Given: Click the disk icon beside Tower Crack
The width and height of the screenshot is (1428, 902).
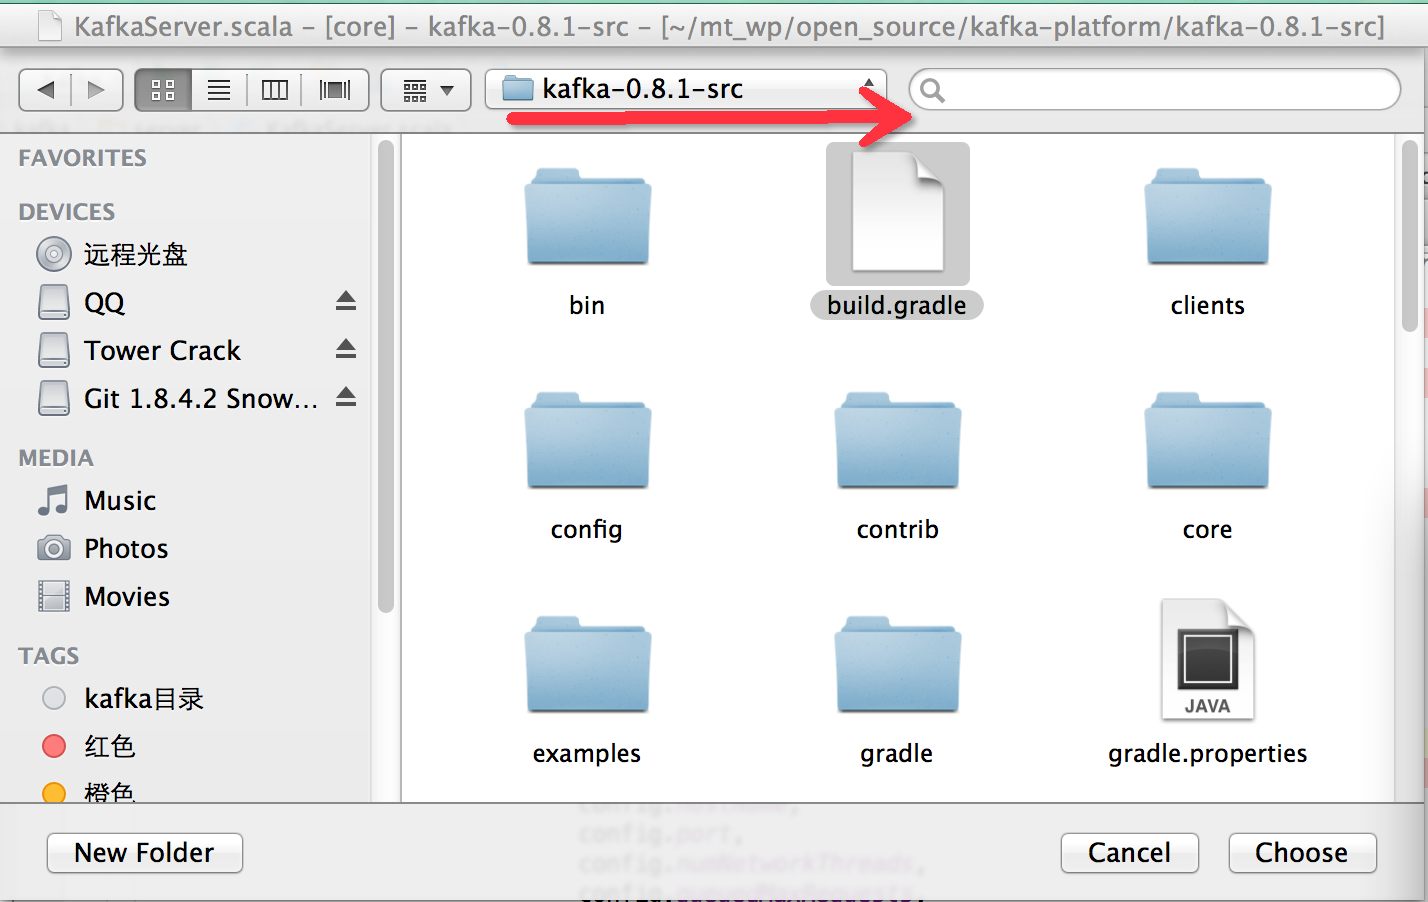Looking at the screenshot, I should click(54, 350).
